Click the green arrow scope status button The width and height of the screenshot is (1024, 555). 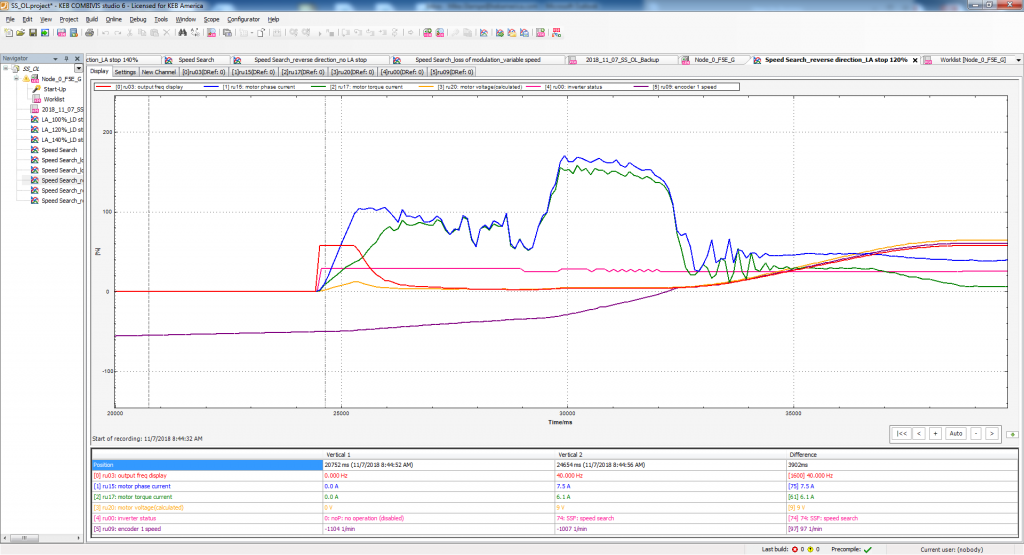point(1012,434)
